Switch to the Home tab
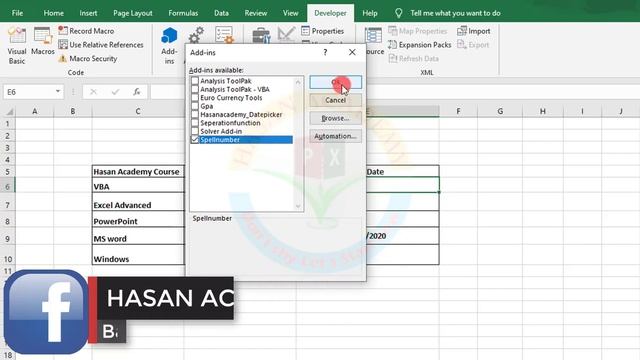This screenshot has width=640, height=360. point(53,13)
